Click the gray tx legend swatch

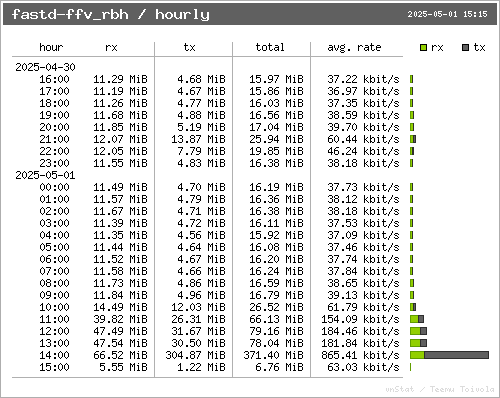coord(466,48)
